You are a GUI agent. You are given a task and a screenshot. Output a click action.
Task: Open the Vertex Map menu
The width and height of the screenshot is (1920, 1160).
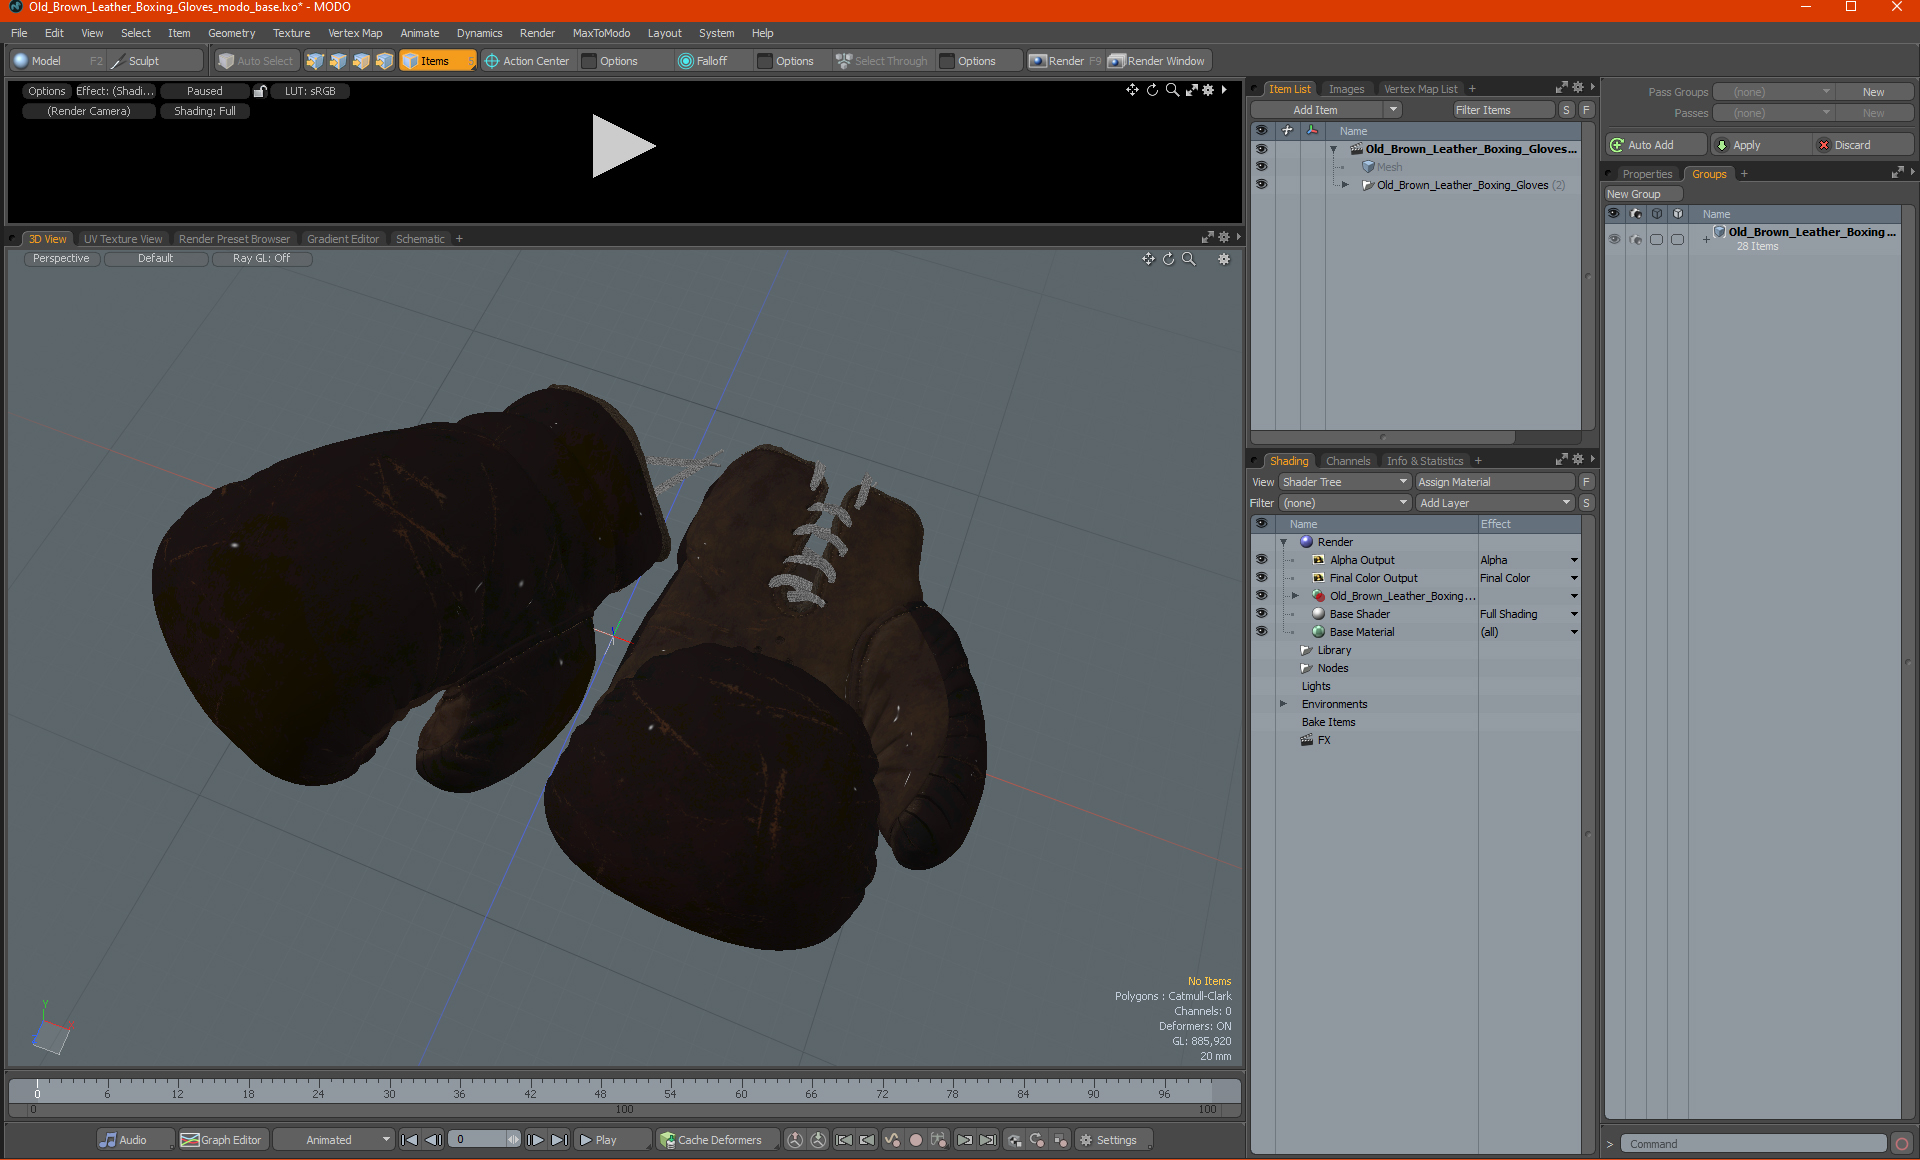coord(355,33)
